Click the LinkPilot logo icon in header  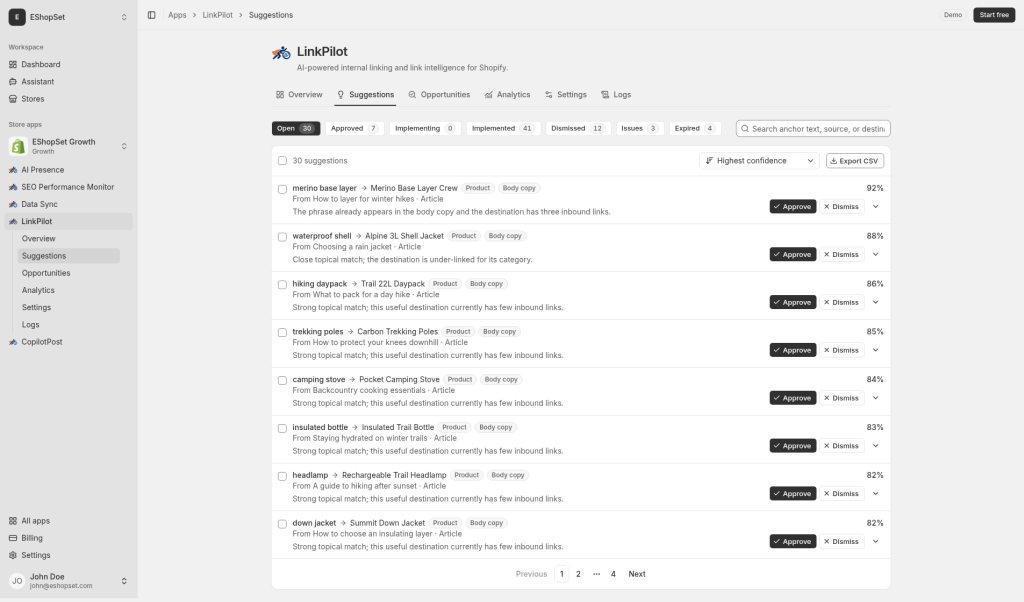[x=281, y=53]
